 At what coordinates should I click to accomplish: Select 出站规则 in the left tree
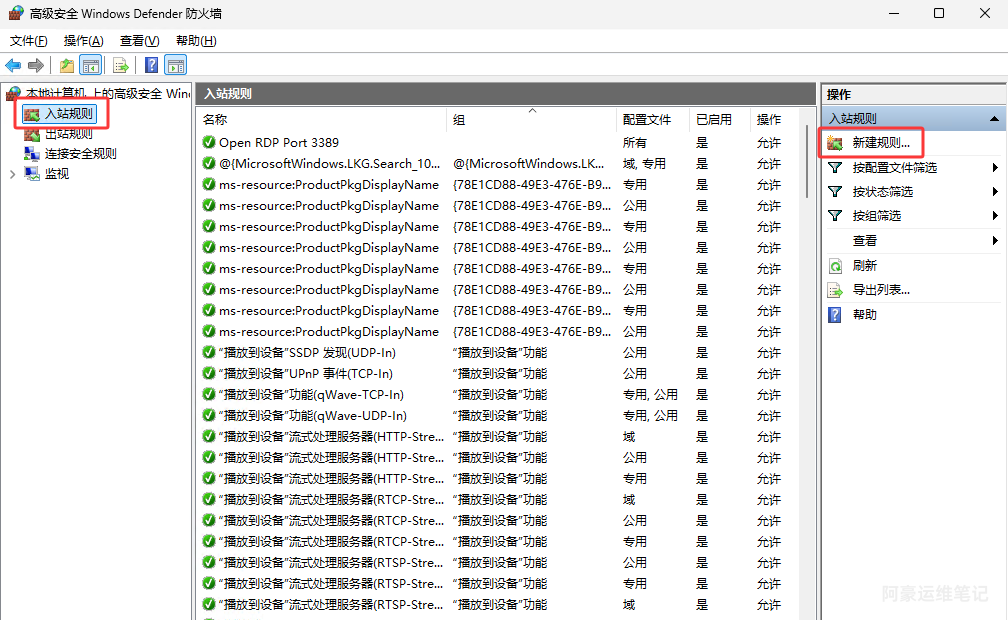(68, 134)
